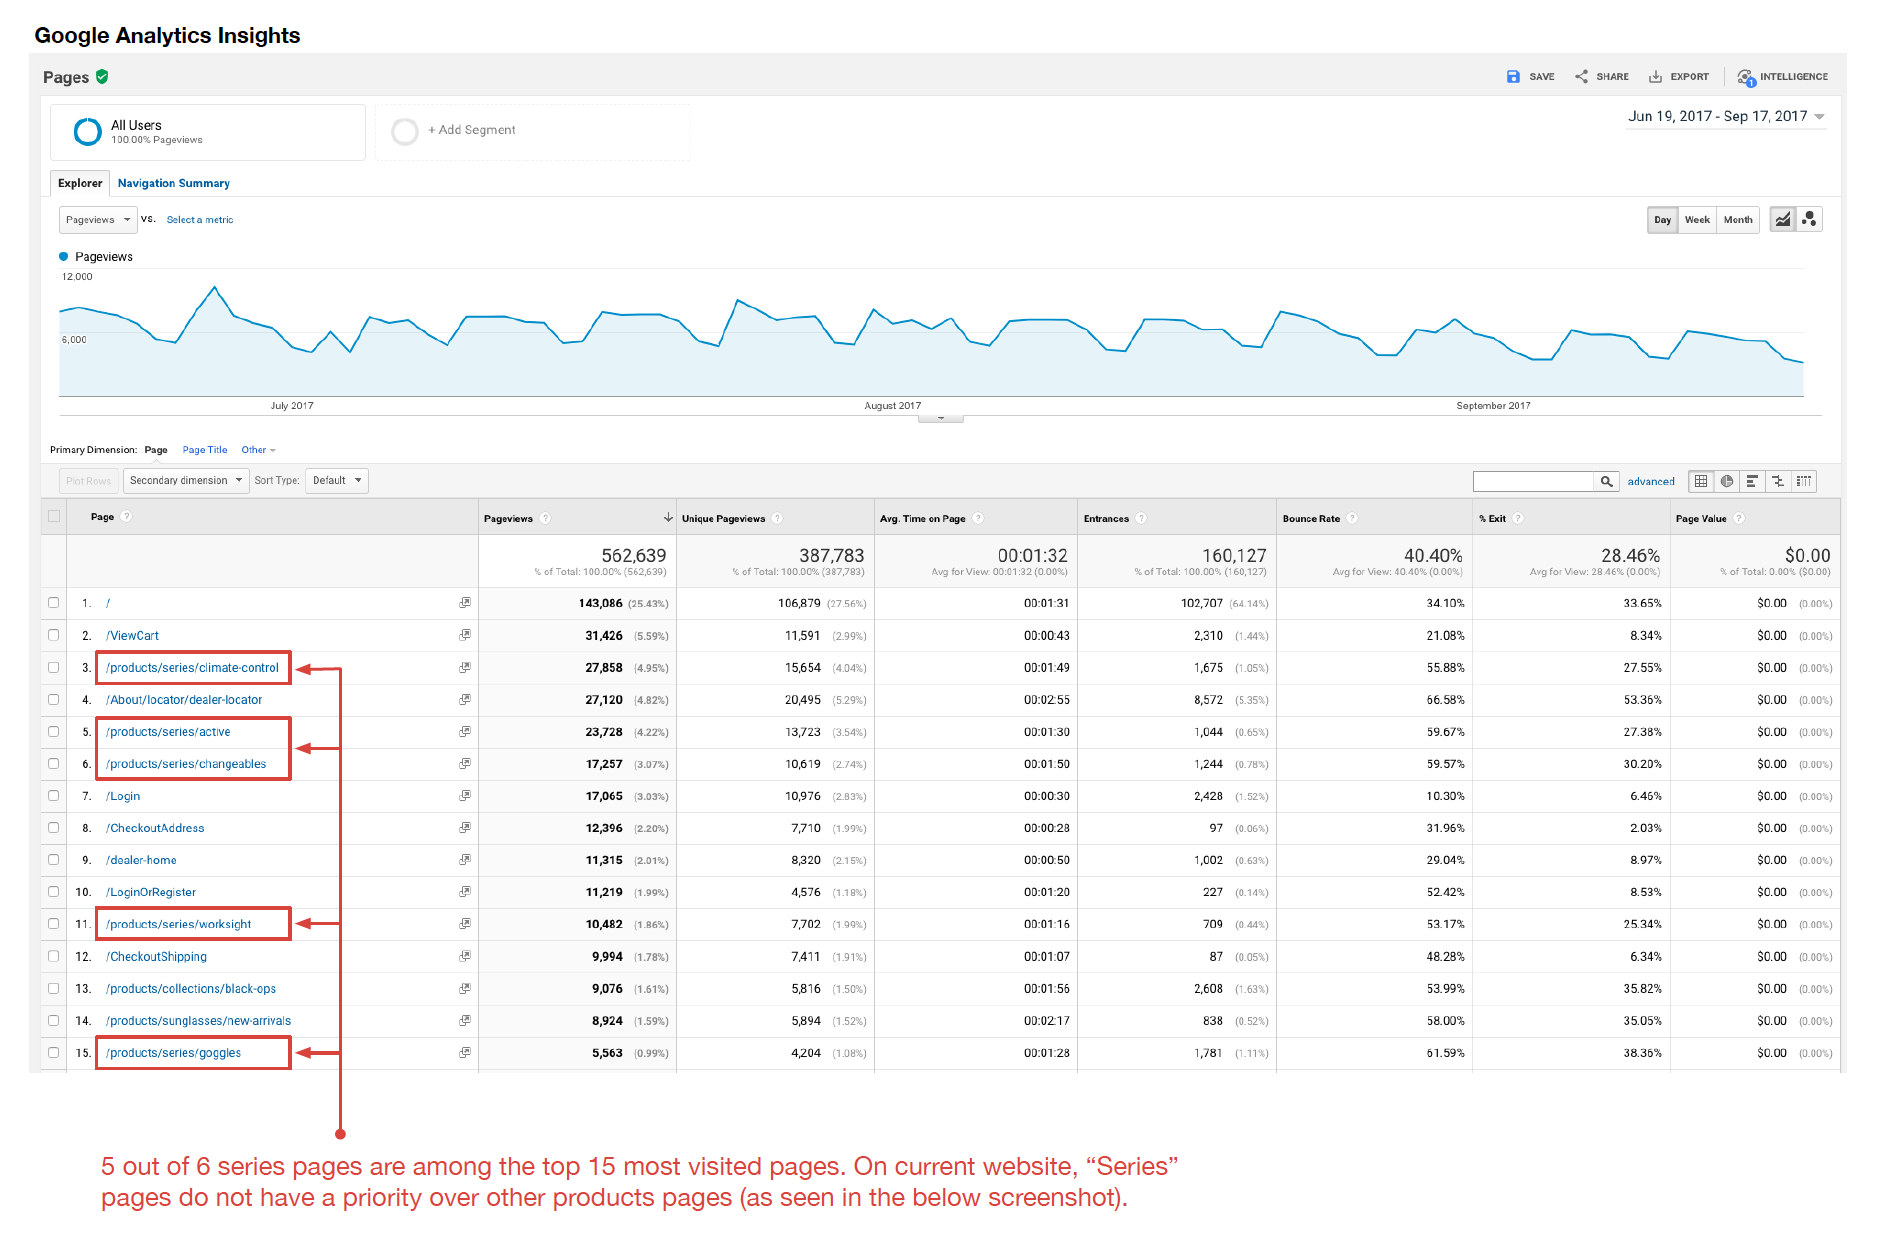Open the /About/locator/dealer-locator page link

click(184, 700)
